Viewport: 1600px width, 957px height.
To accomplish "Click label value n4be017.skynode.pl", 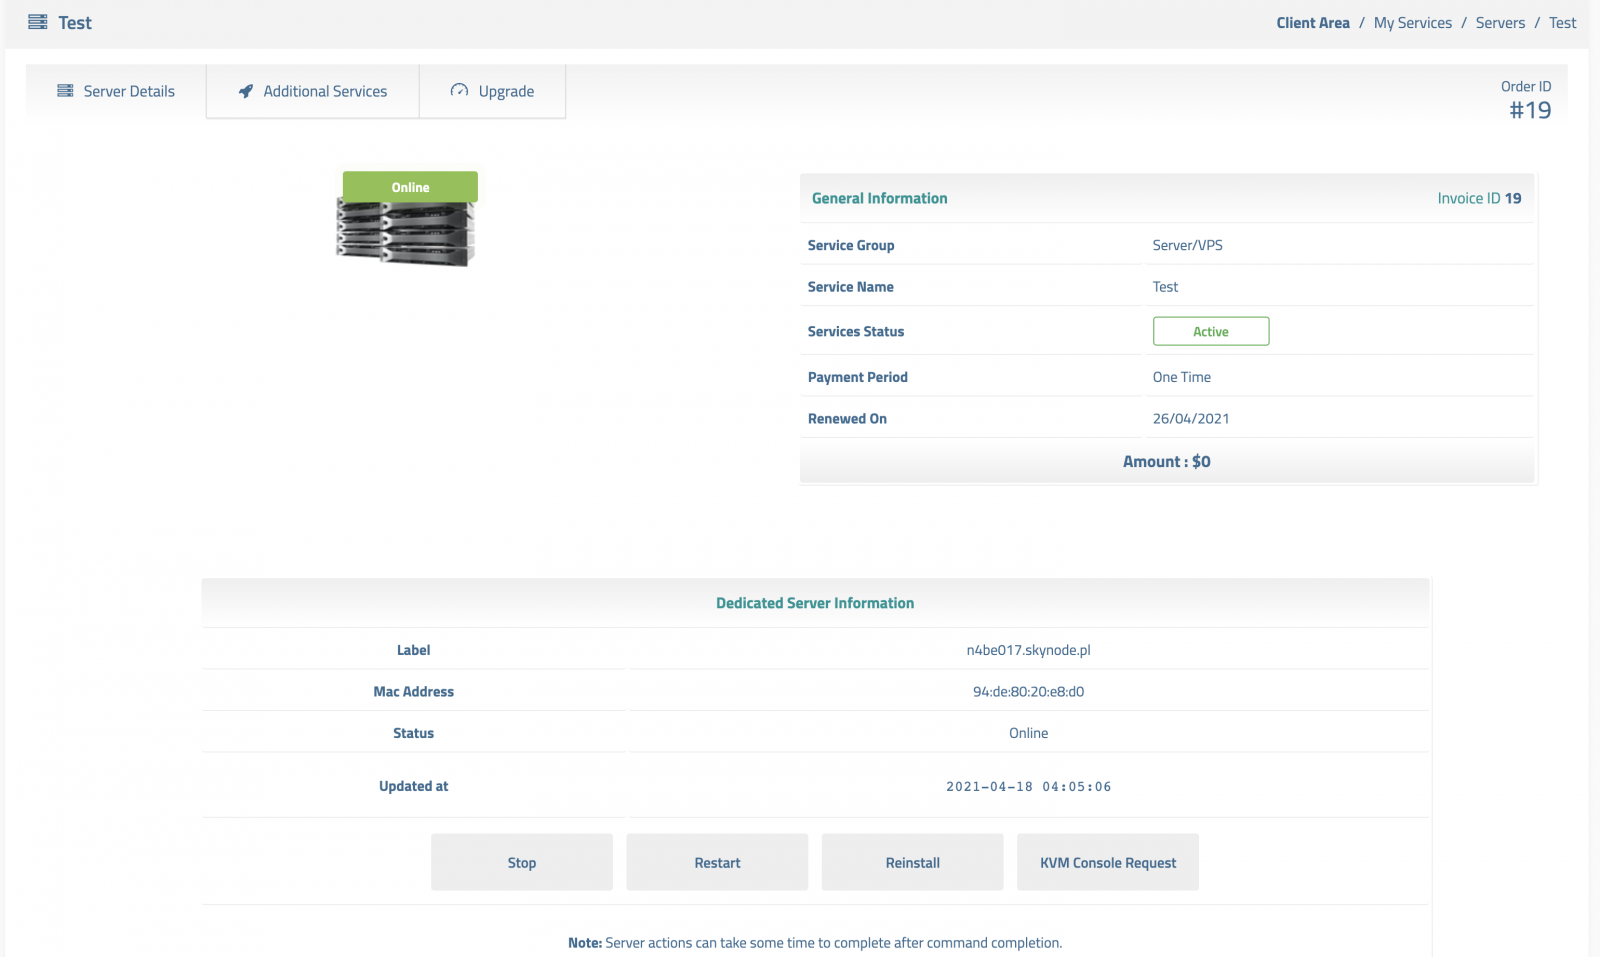I will coord(1028,650).
